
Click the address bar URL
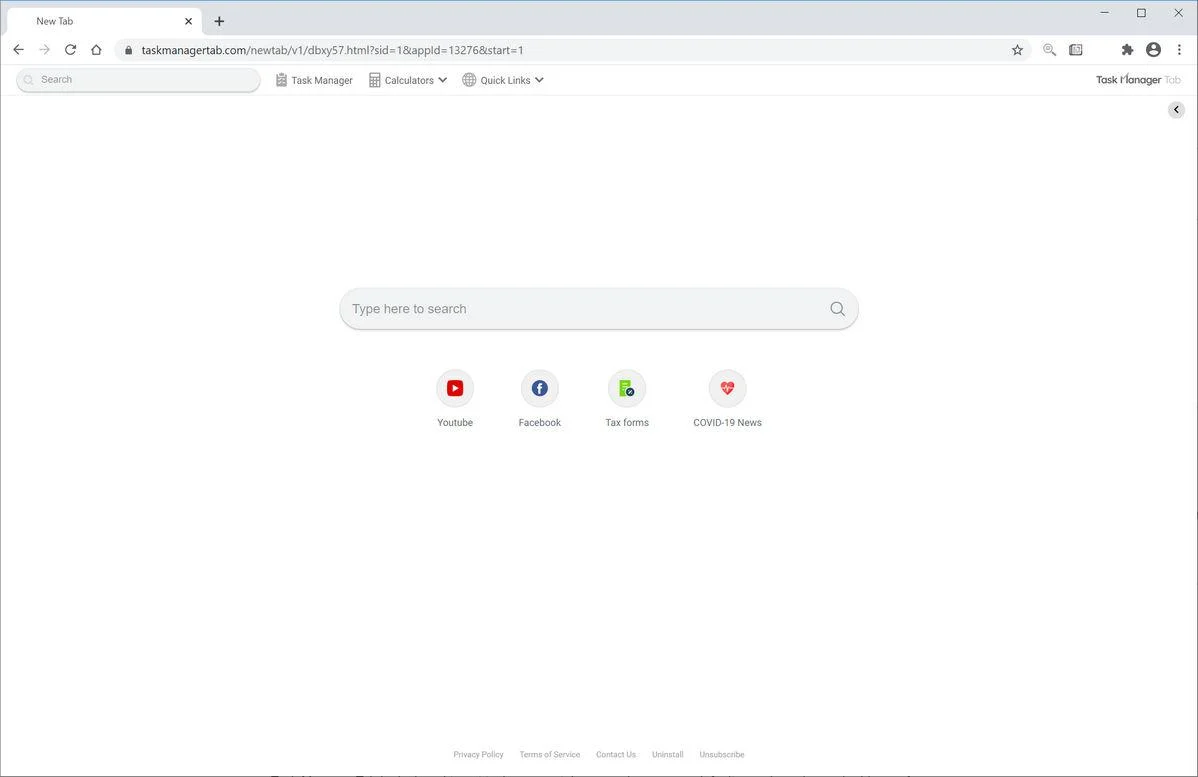[x=332, y=50]
